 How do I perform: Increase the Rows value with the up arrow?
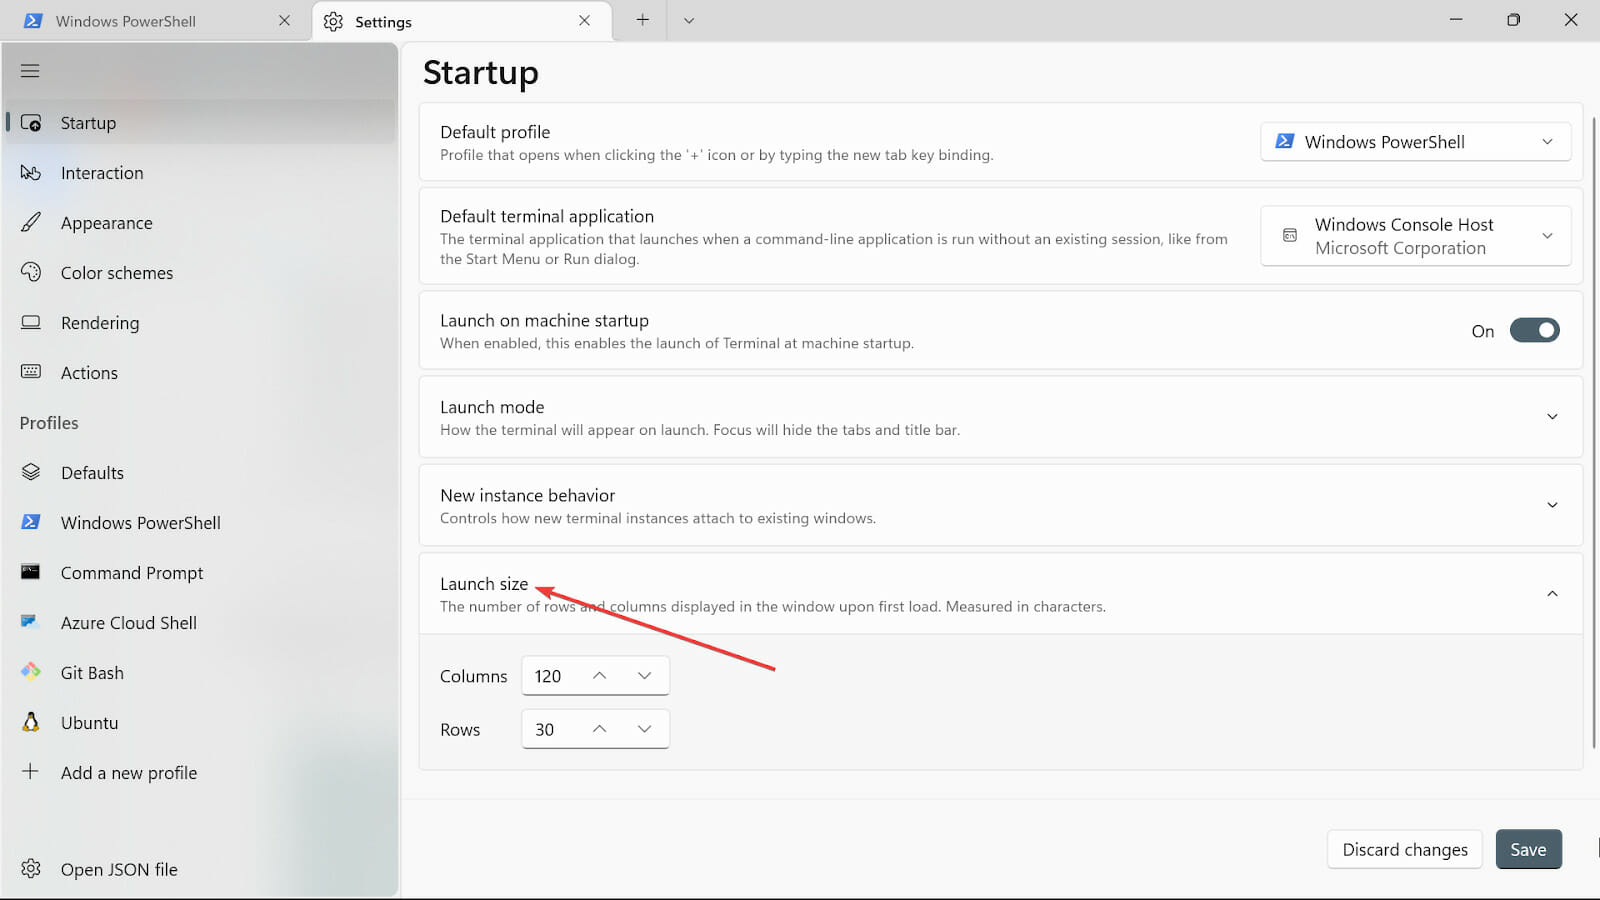click(x=599, y=729)
